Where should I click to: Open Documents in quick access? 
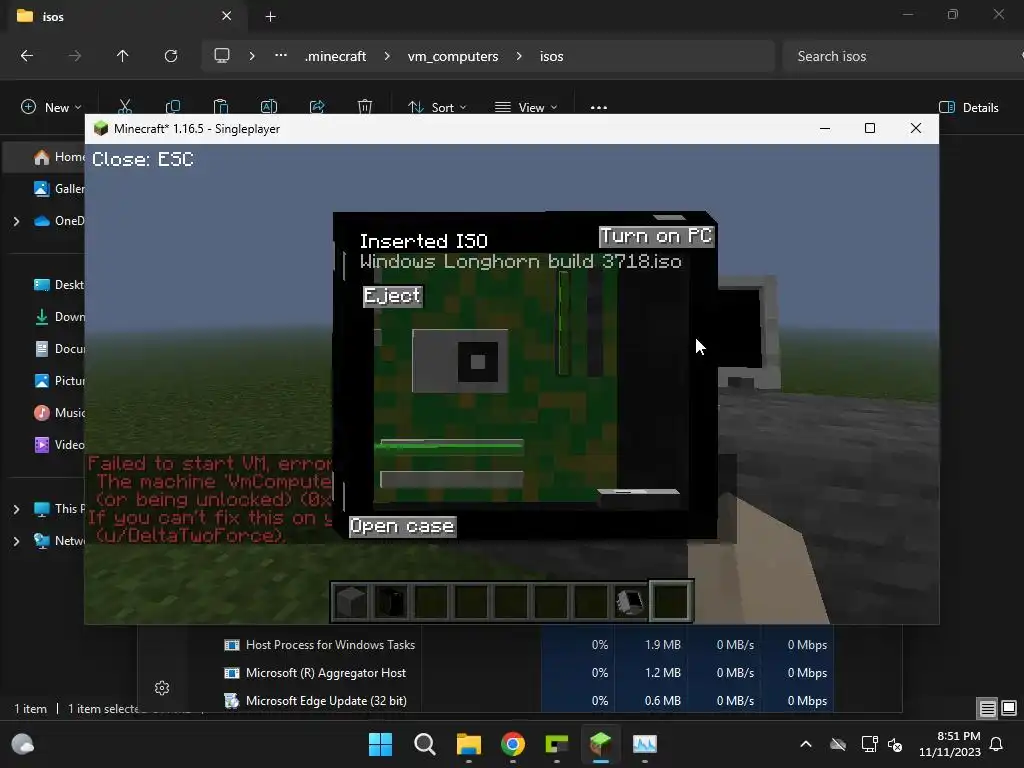59,349
